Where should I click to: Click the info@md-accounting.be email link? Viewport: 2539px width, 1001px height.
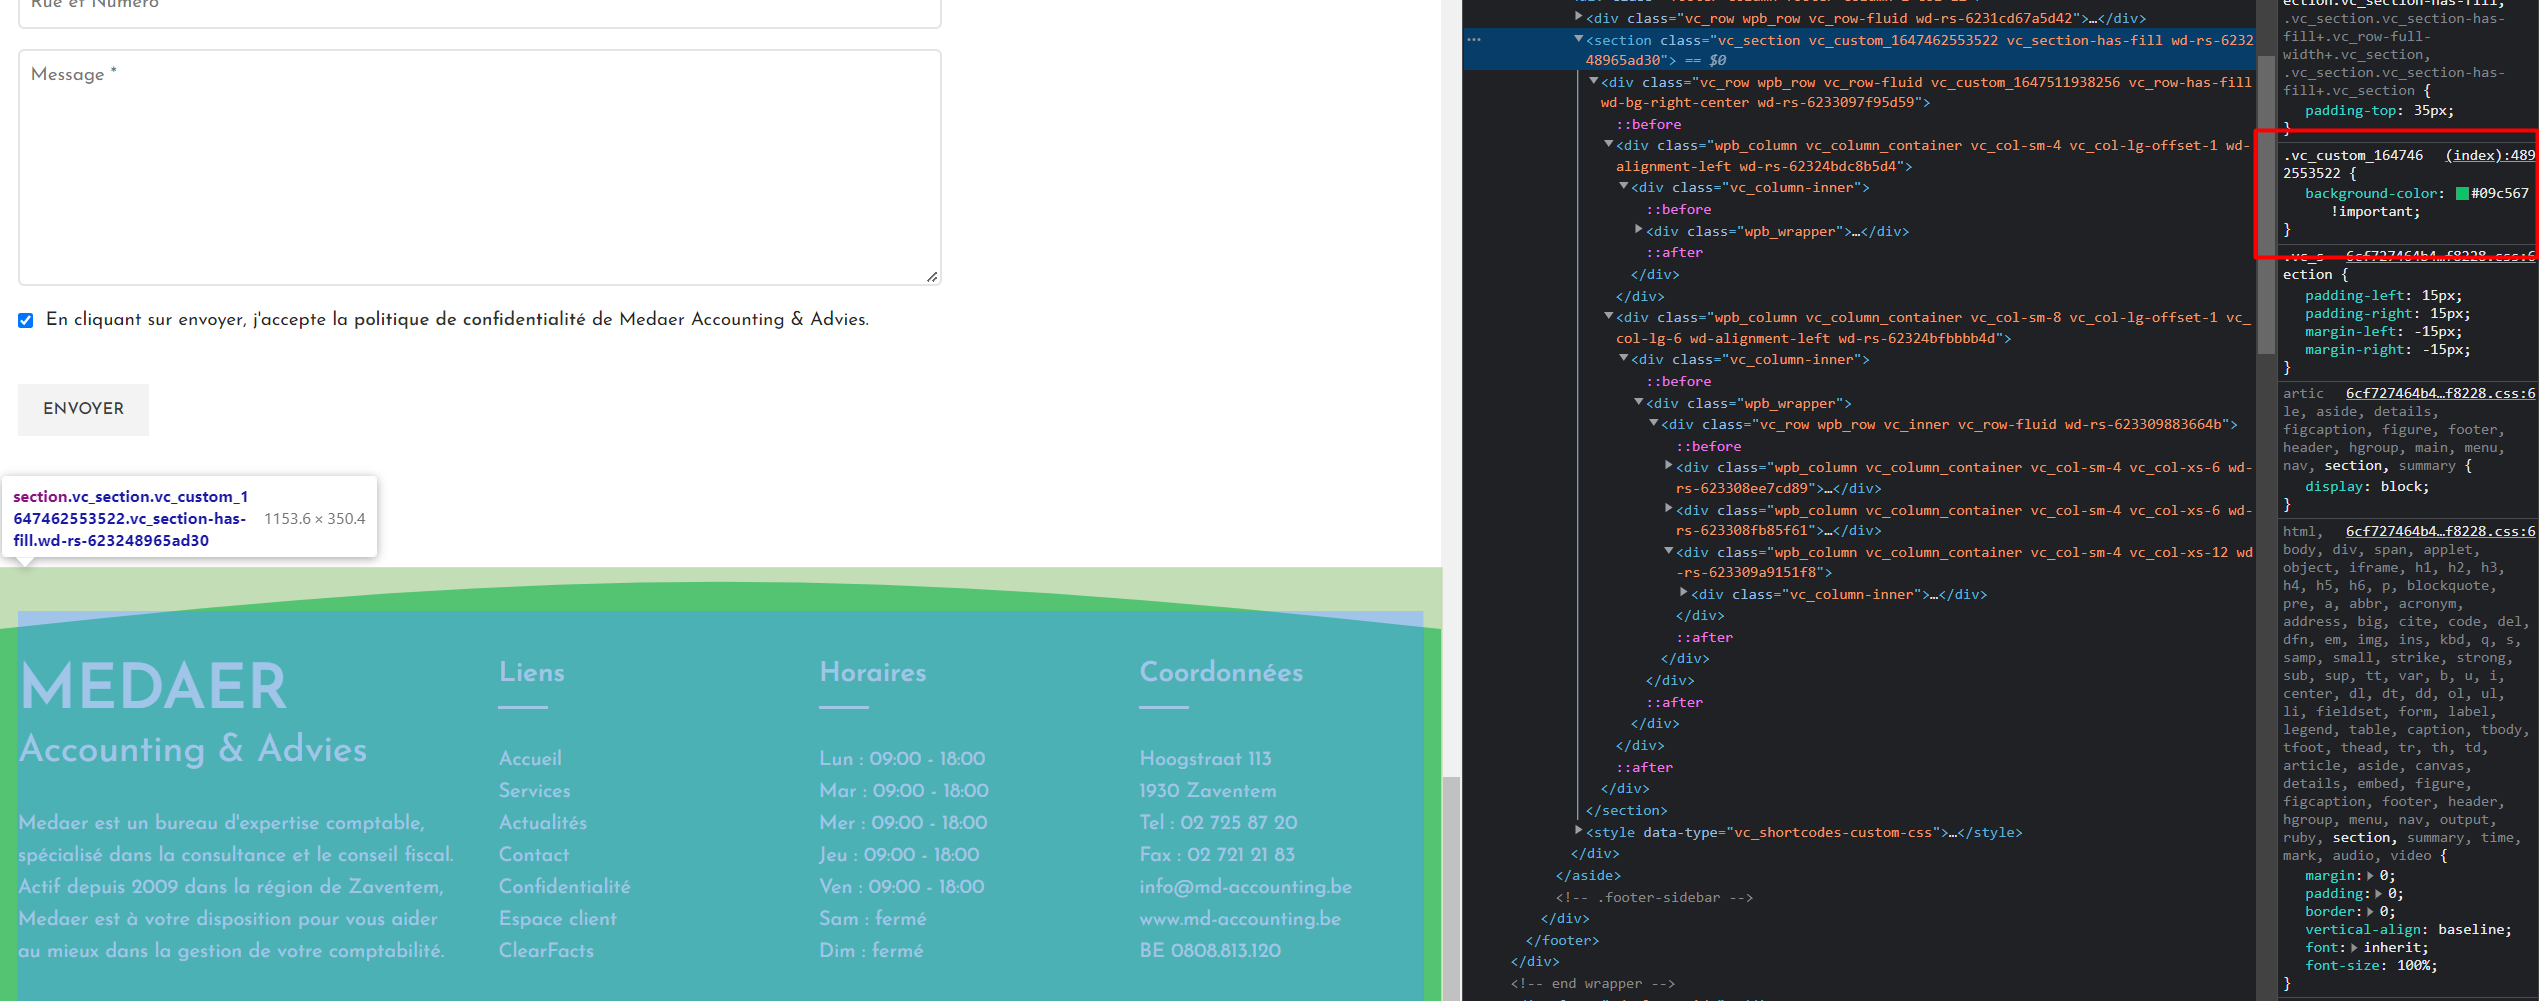click(x=1246, y=887)
